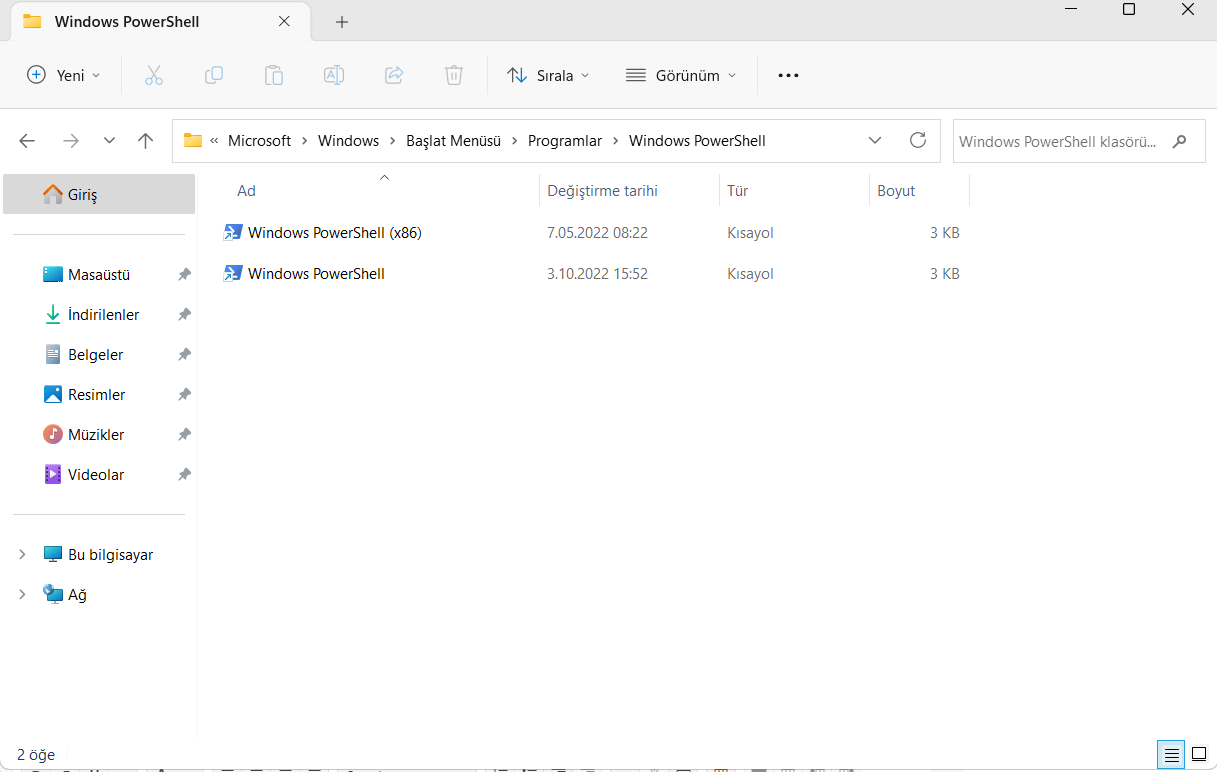Refresh the current folder view
The width and height of the screenshot is (1217, 772).
pyautogui.click(x=917, y=140)
